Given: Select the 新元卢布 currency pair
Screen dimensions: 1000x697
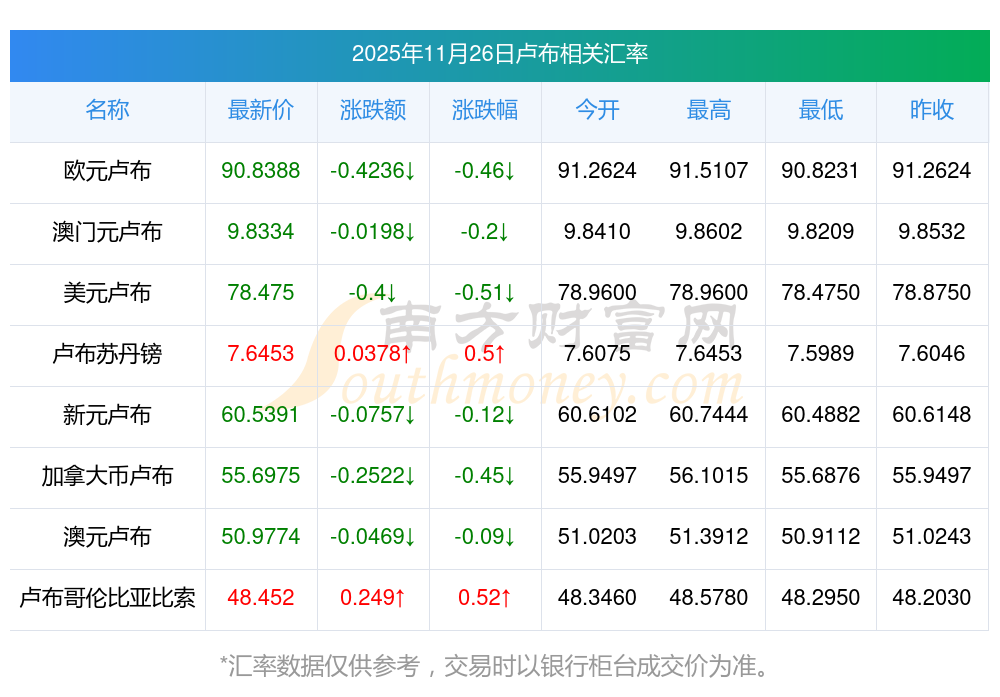Looking at the screenshot, I should (107, 415).
